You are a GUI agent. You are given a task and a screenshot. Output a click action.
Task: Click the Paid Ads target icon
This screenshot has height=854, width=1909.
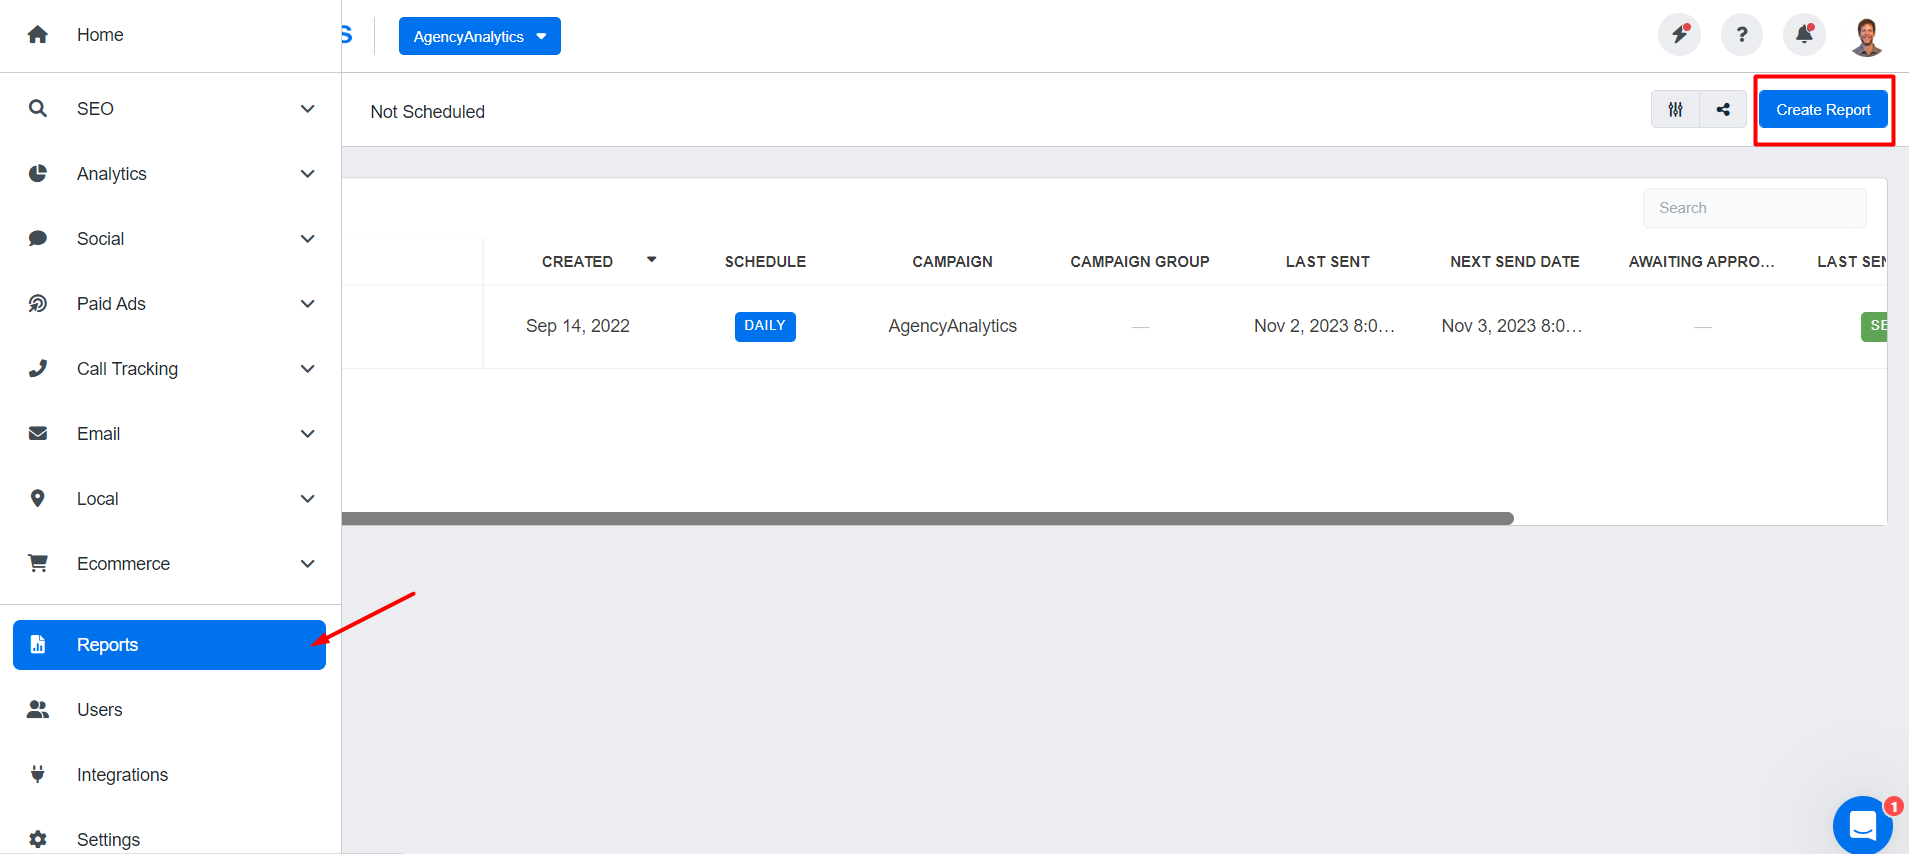click(x=38, y=303)
